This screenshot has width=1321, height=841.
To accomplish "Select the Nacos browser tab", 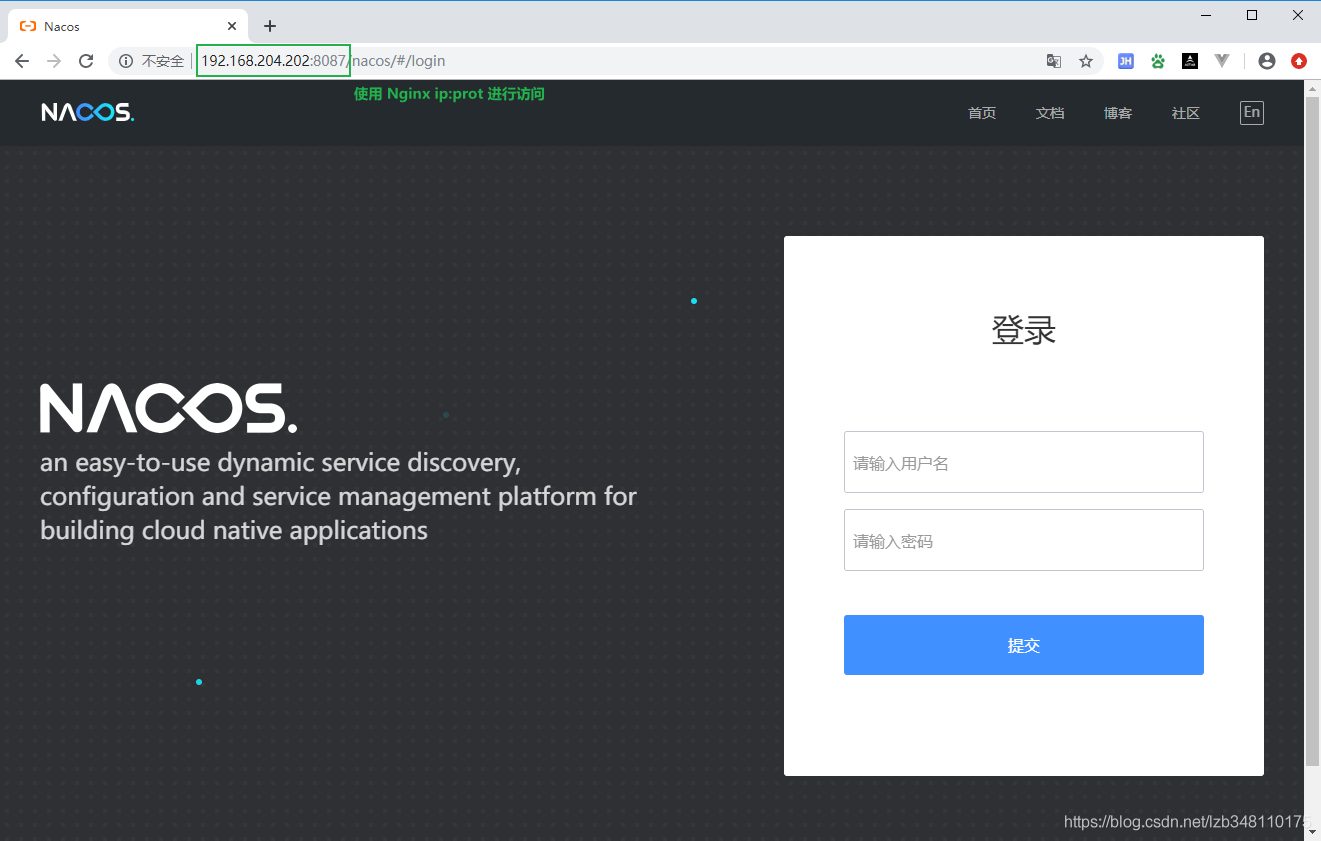I will point(130,26).
